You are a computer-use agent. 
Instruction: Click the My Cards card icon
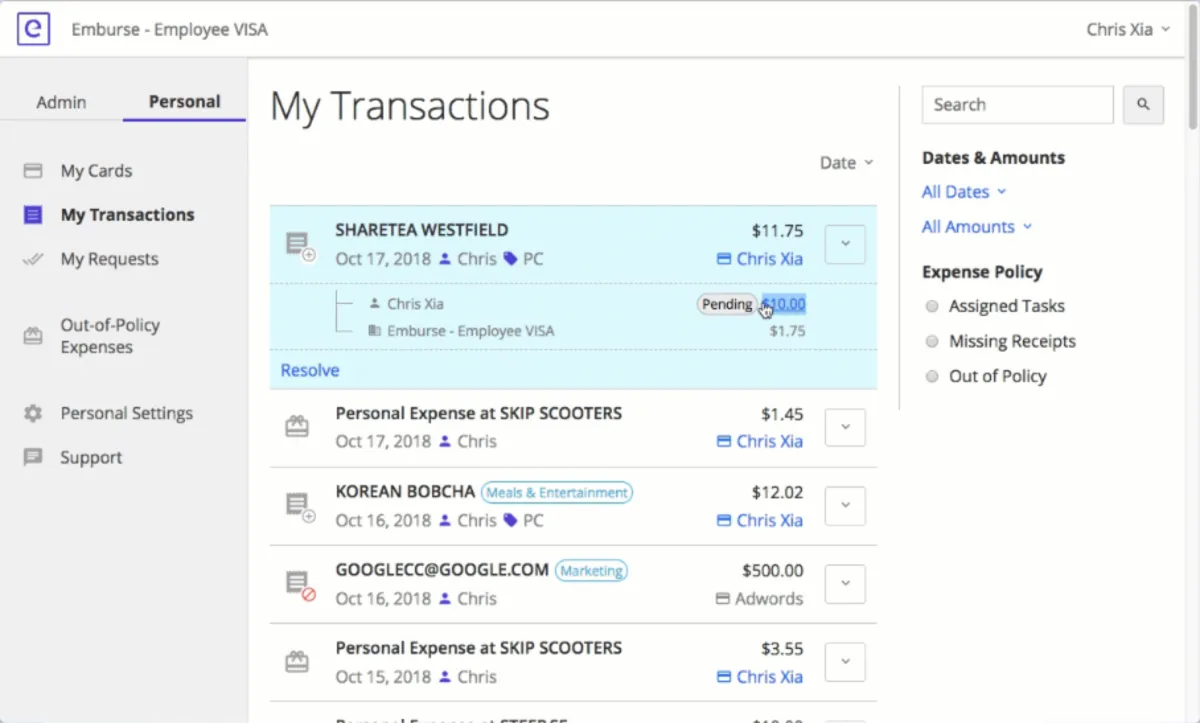tap(33, 171)
